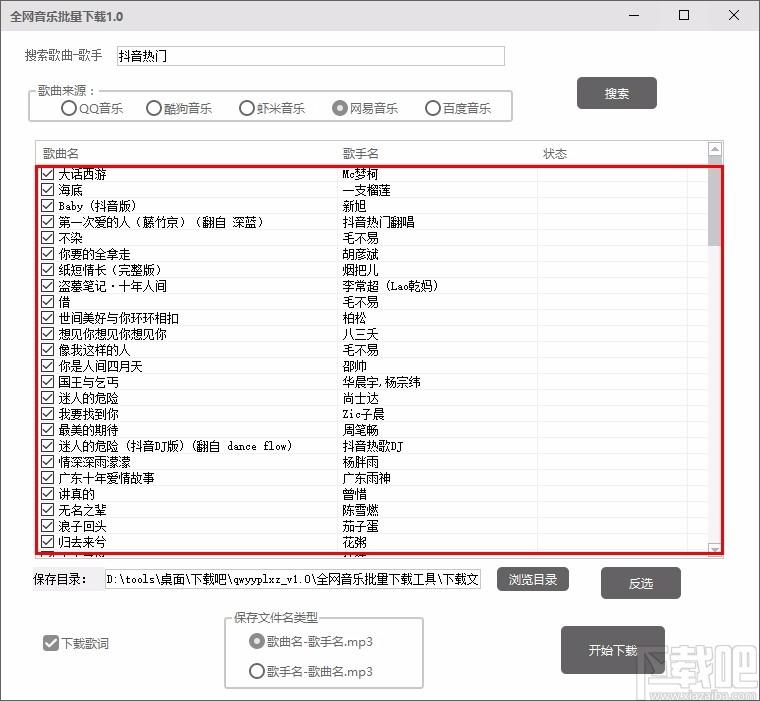Uncheck the song 归去来兮

tap(48, 542)
